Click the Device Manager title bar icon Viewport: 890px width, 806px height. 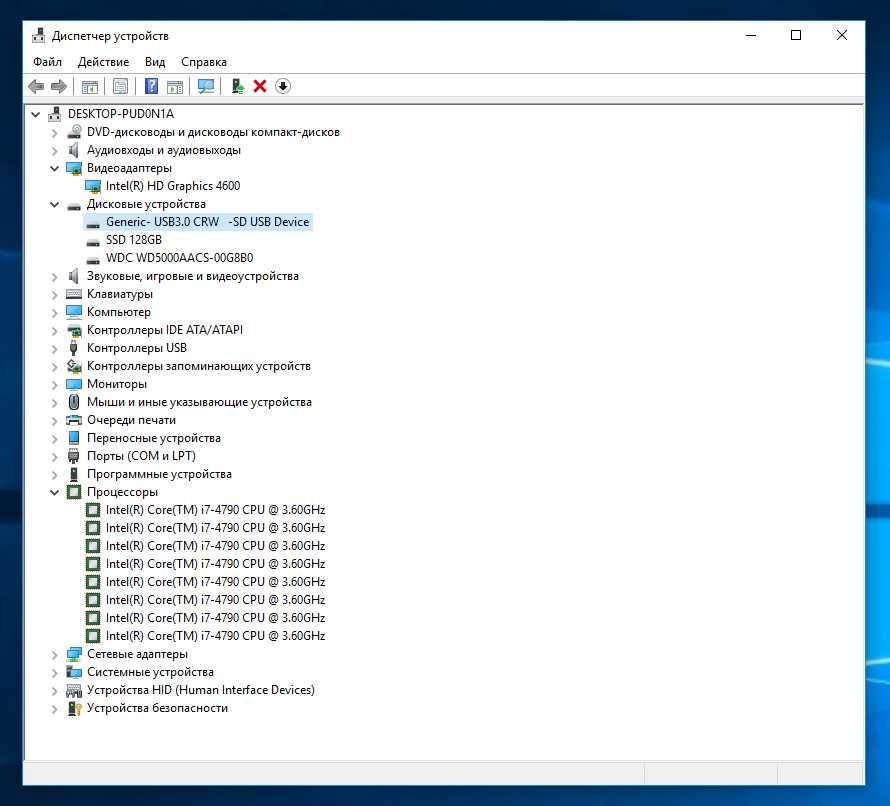(39, 35)
